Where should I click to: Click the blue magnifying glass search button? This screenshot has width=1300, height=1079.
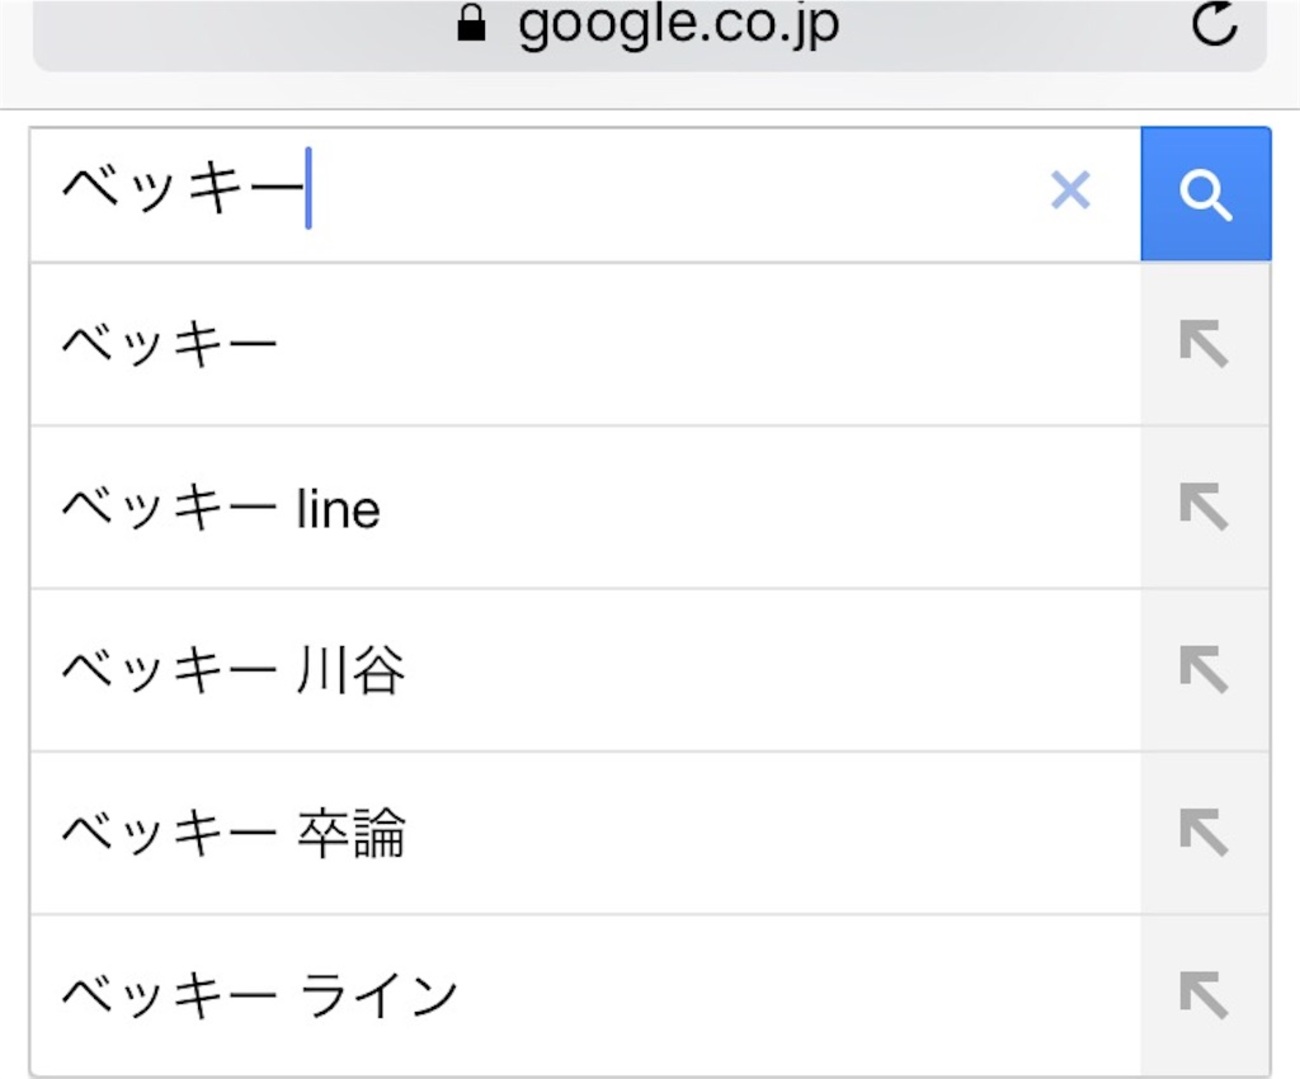coord(1205,194)
